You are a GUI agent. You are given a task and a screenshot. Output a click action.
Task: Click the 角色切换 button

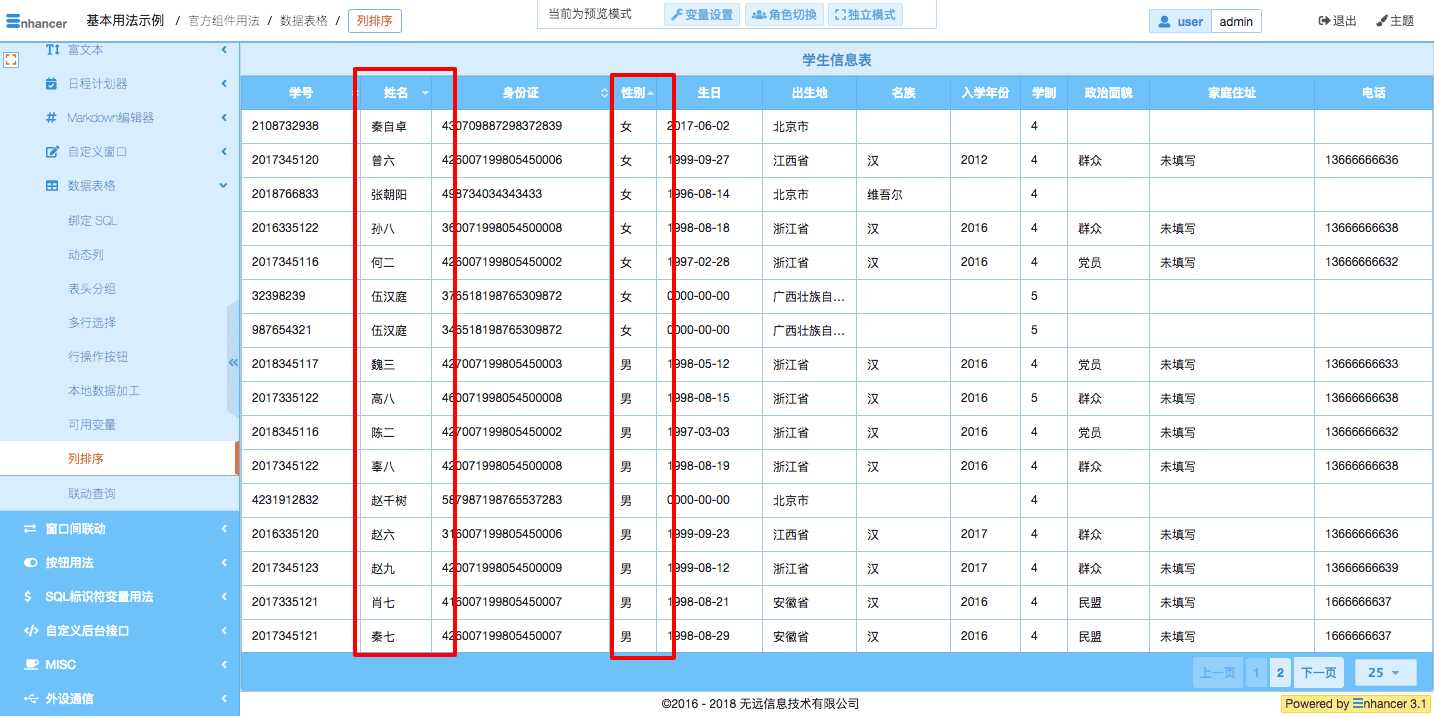tap(784, 15)
